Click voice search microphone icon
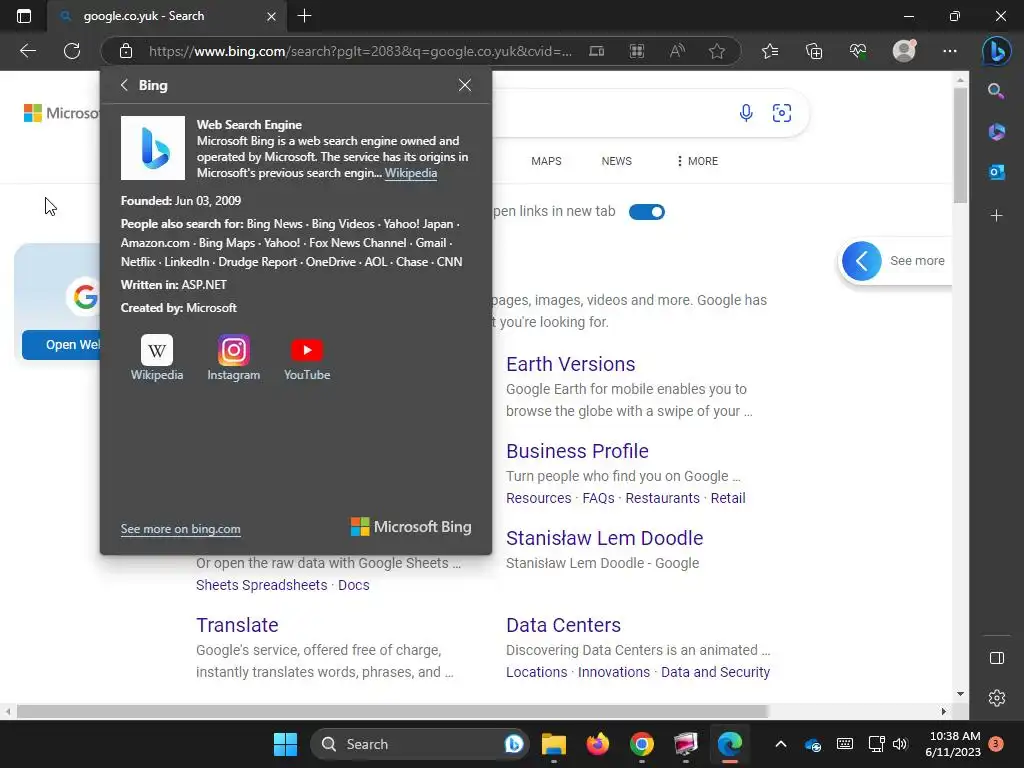1024x768 pixels. click(746, 113)
